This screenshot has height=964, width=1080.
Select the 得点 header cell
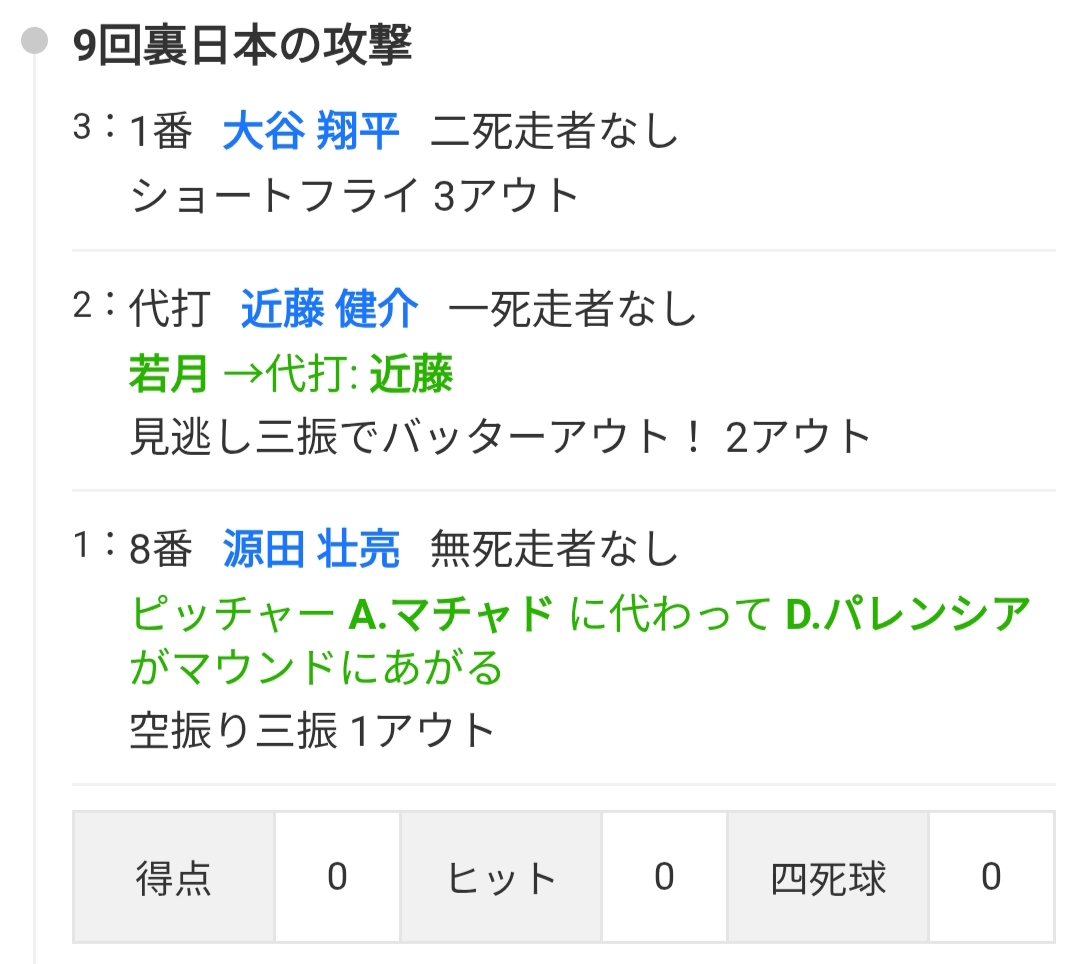coord(174,878)
